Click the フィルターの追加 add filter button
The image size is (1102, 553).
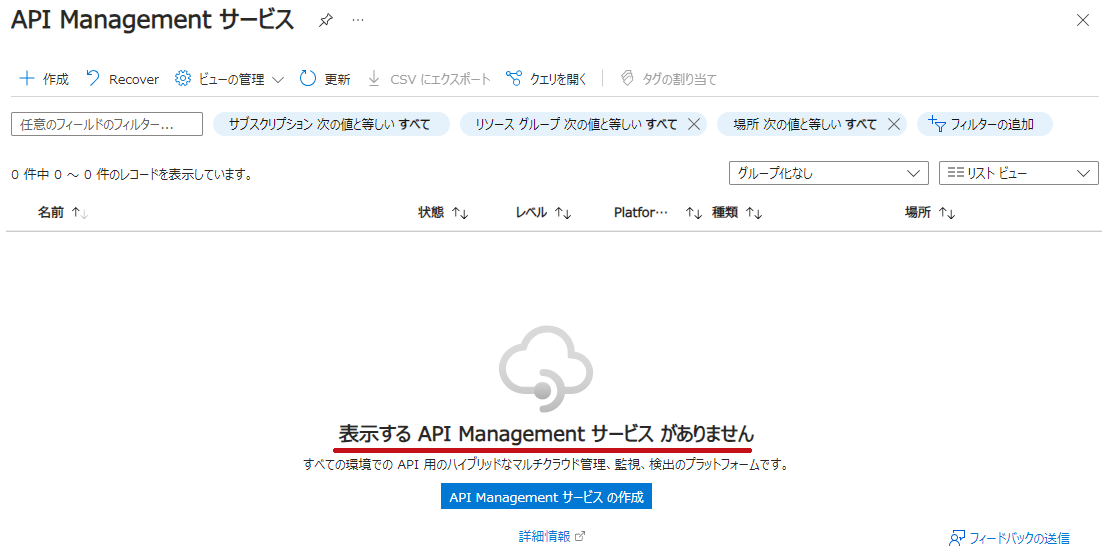[x=984, y=124]
